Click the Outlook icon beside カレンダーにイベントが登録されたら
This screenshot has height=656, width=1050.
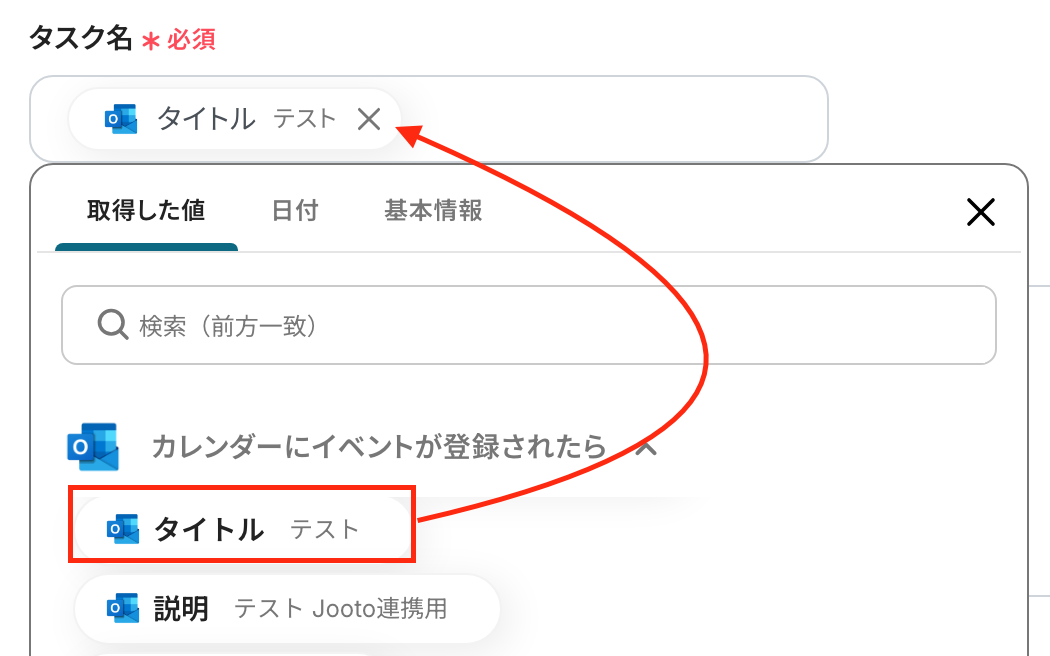[92, 447]
